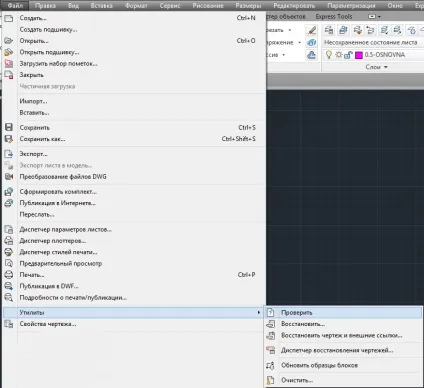Click the Offset tool icon in ribbon
The width and height of the screenshot is (424, 388).
pos(312,55)
